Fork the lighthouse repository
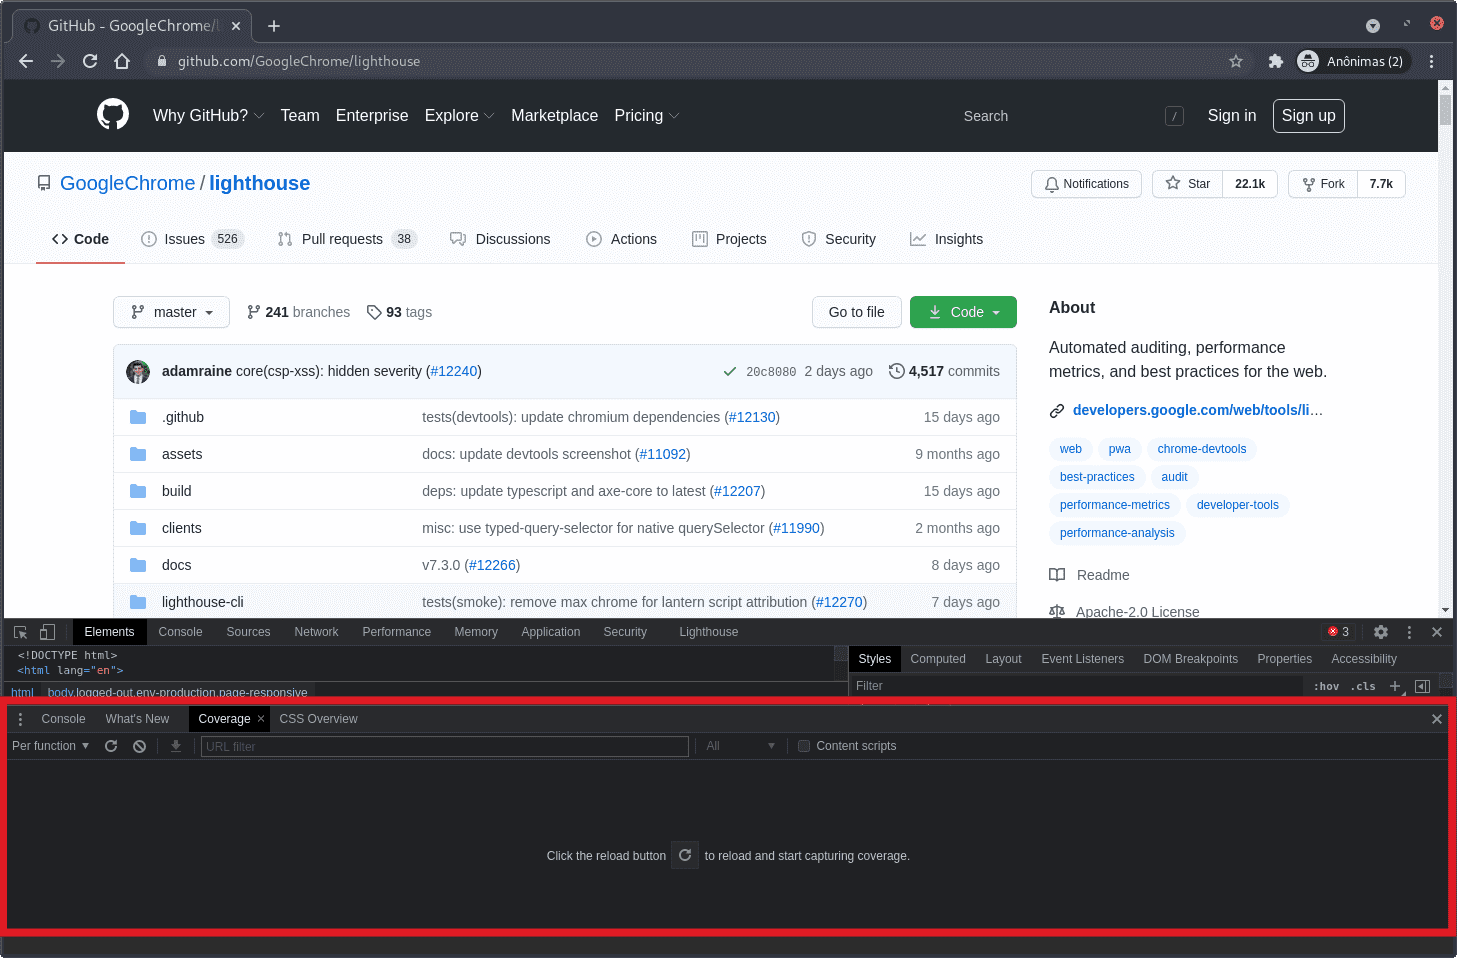The height and width of the screenshot is (958, 1457). pyautogui.click(x=1324, y=184)
